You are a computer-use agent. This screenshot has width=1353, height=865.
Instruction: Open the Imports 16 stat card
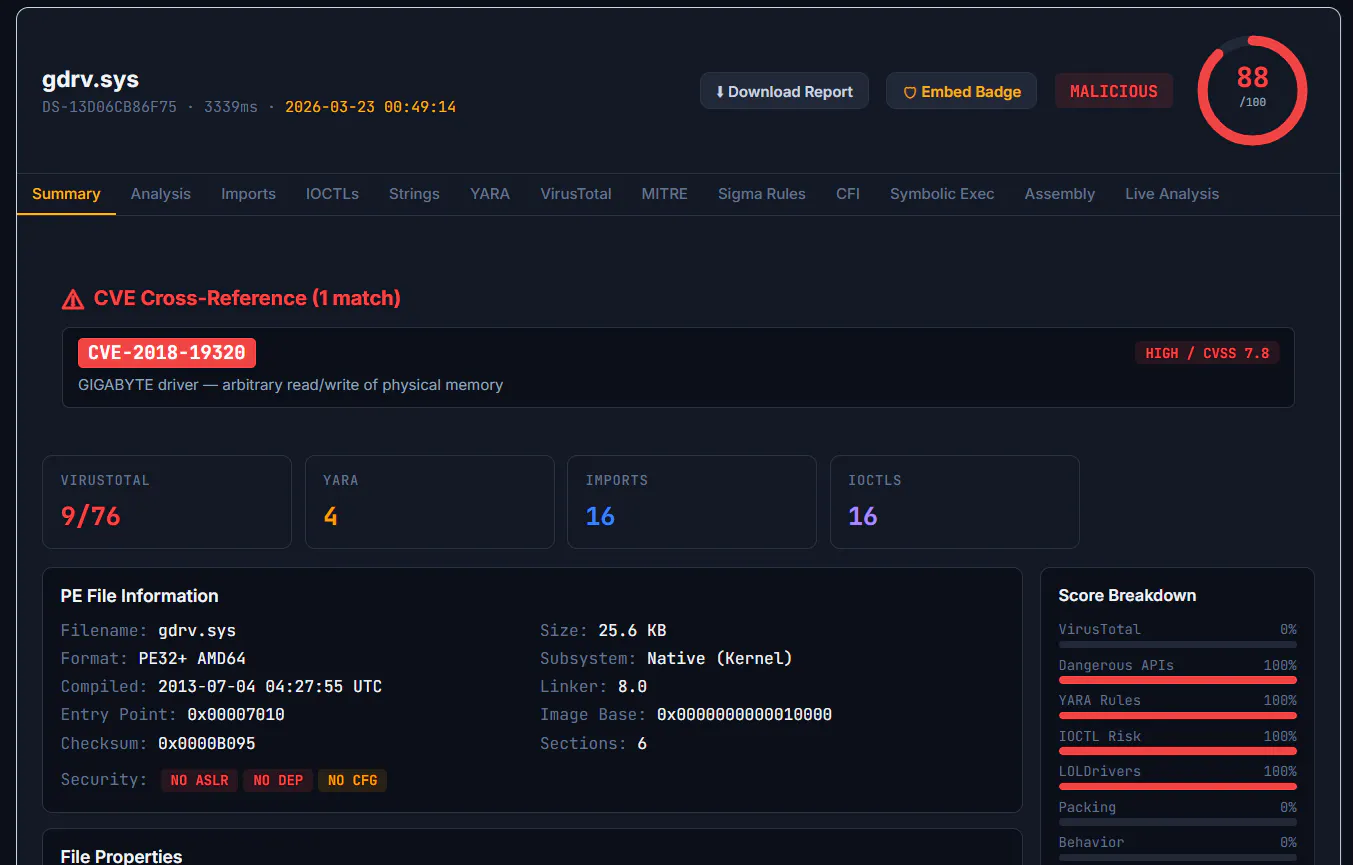[x=692, y=502]
